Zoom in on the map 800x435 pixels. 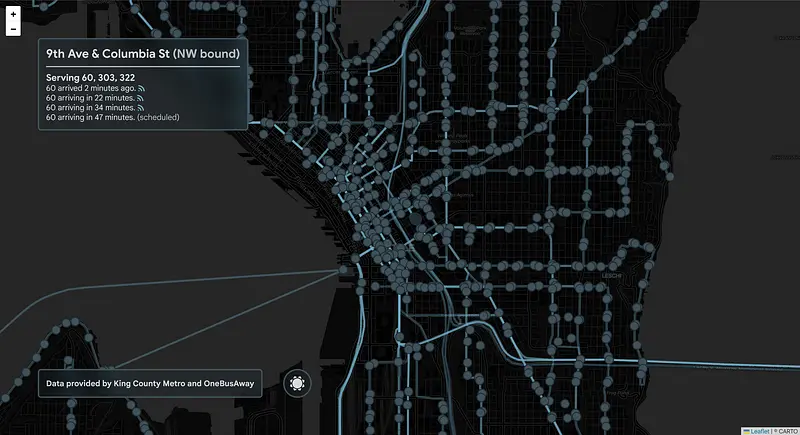coord(13,15)
